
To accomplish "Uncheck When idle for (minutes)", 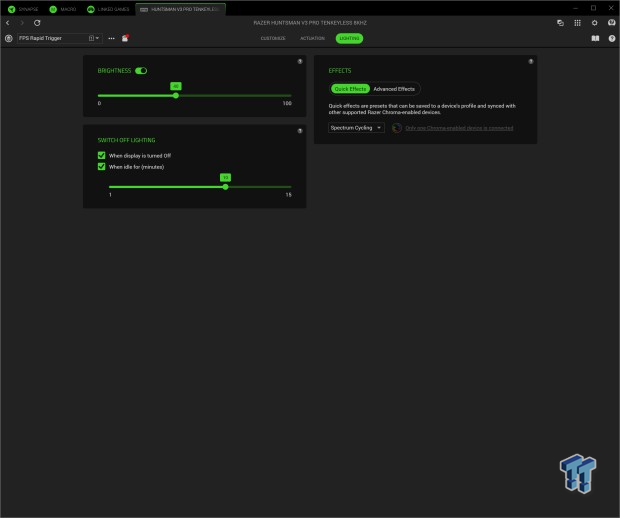I will pos(102,166).
